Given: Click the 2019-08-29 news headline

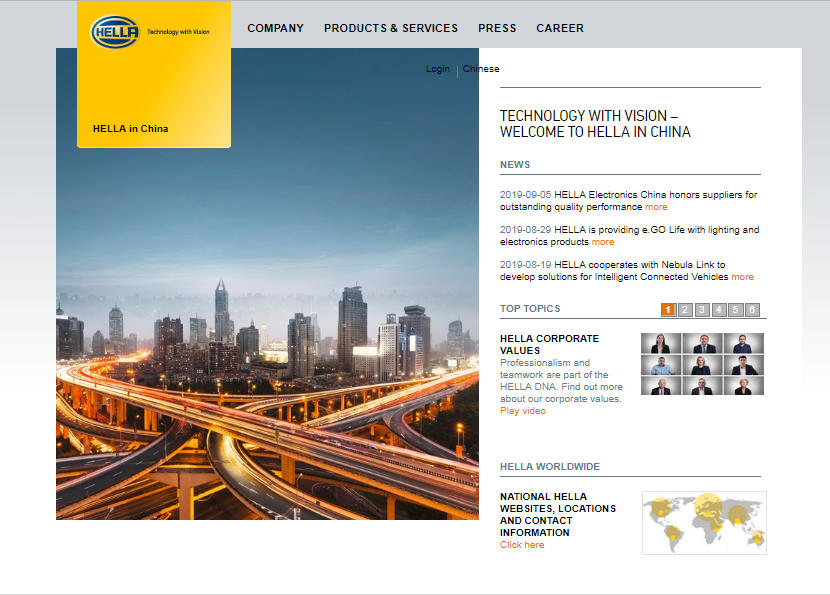Looking at the screenshot, I should pyautogui.click(x=629, y=236).
